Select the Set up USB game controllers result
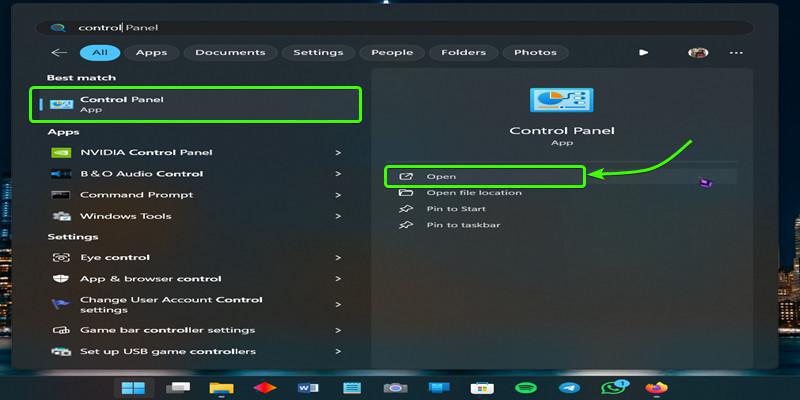The height and width of the screenshot is (400, 800). (197, 352)
